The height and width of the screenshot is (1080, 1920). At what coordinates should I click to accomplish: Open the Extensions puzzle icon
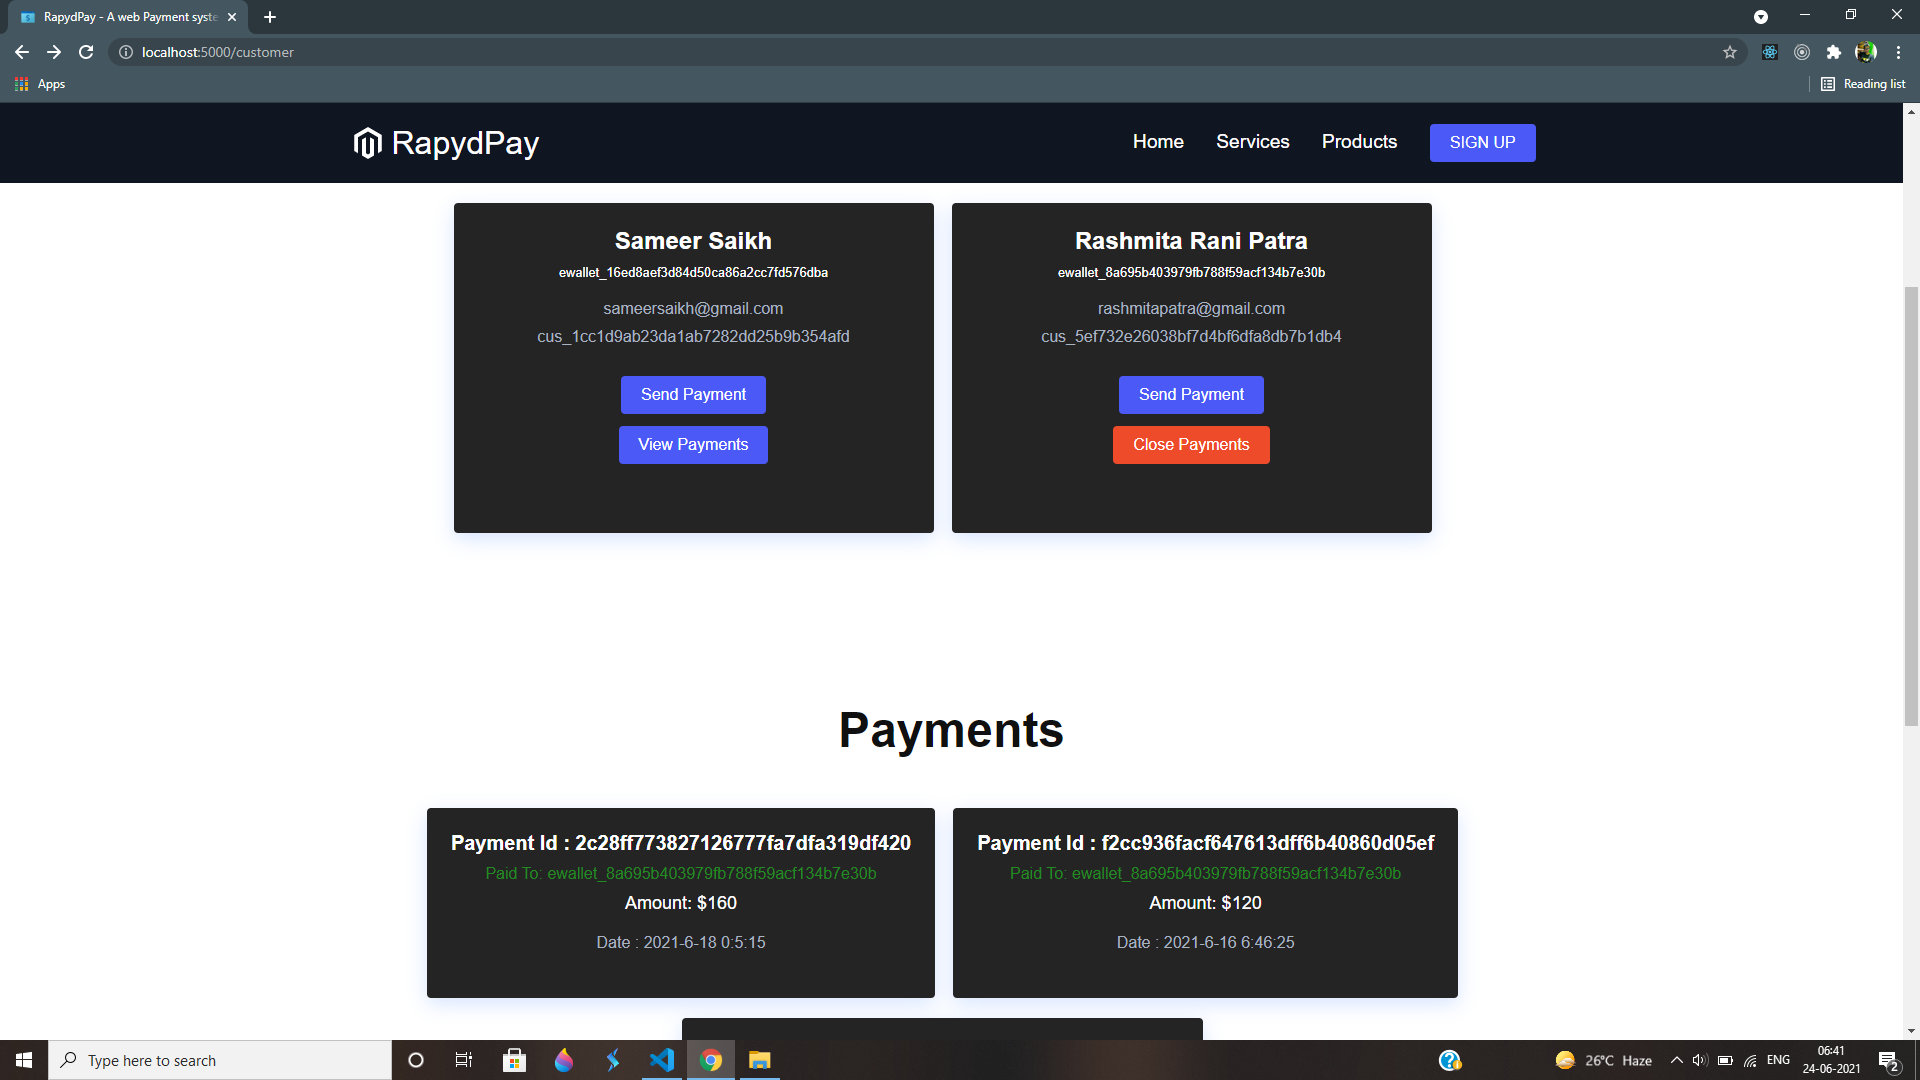click(1833, 52)
